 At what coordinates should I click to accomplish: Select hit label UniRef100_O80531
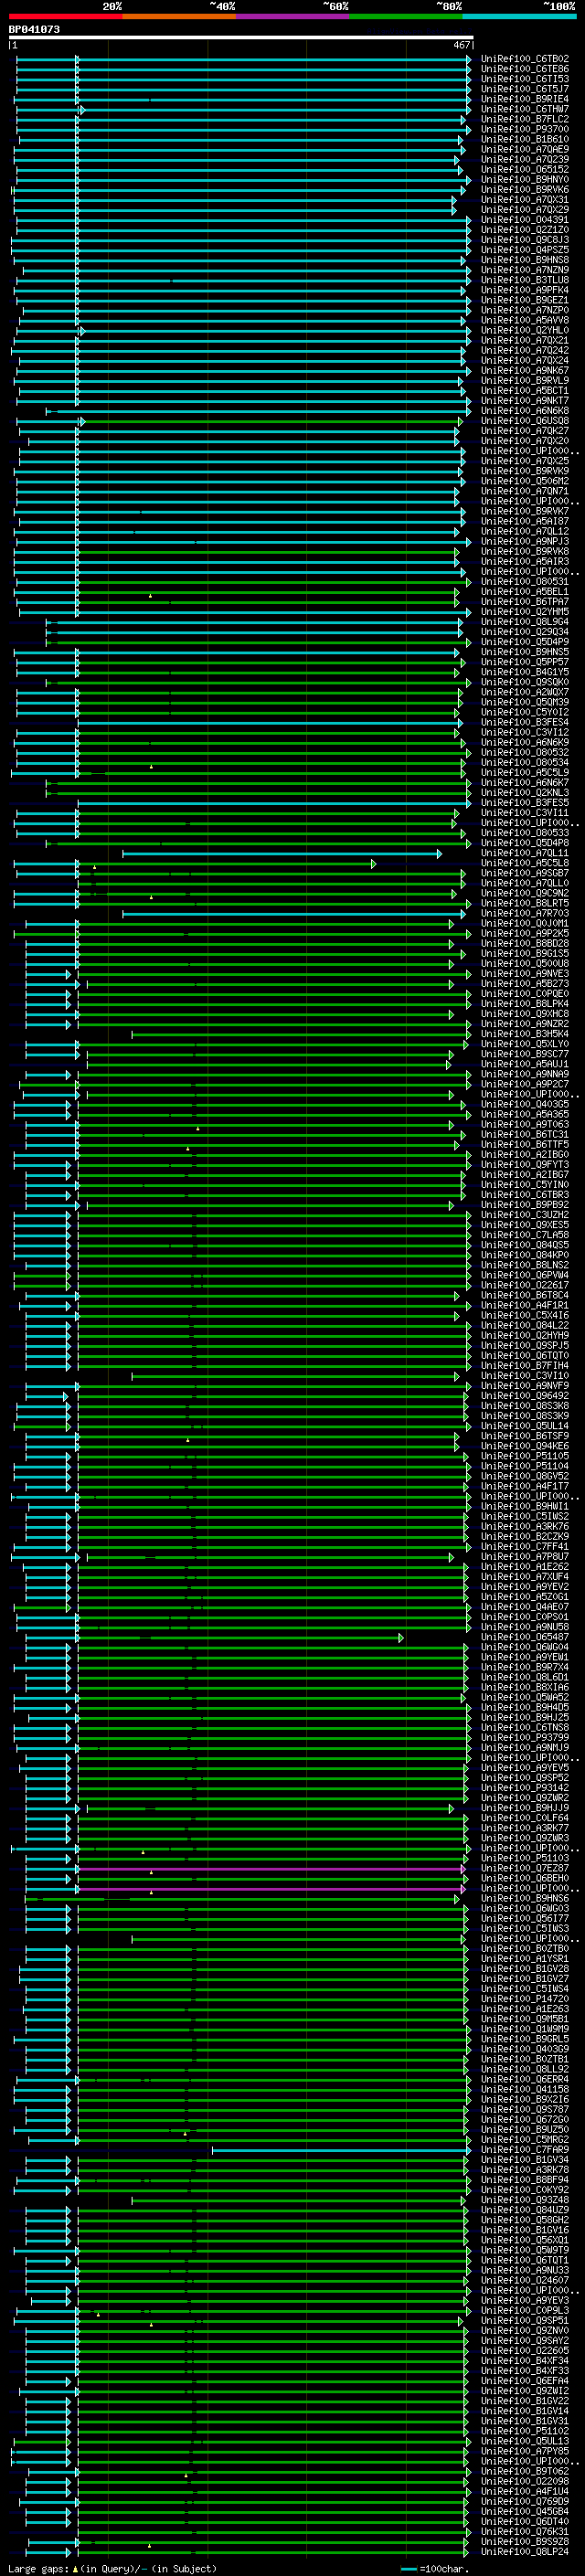pos(525,581)
